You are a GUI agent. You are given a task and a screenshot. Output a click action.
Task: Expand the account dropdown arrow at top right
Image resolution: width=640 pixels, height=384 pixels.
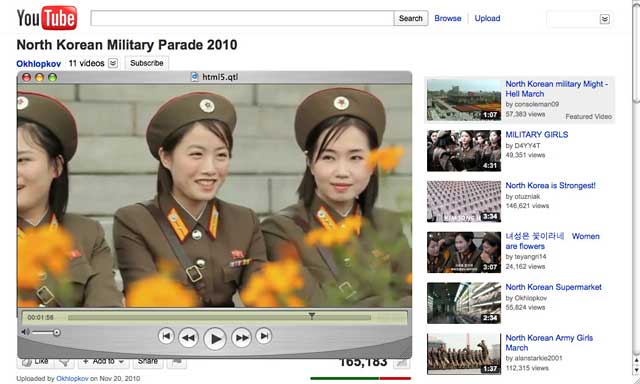click(604, 19)
